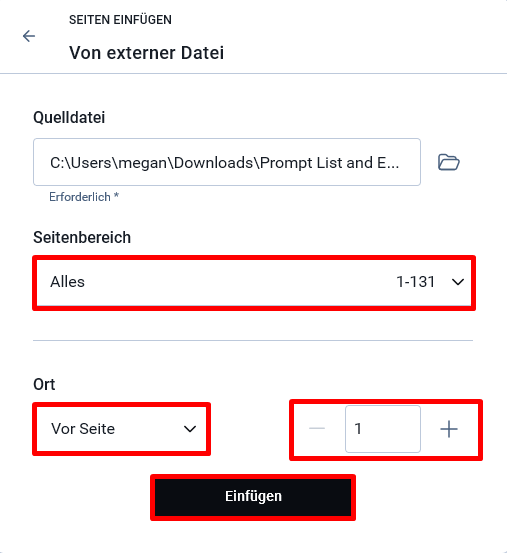Viewport: 507px width, 553px height.
Task: Open the Alles page range dropdown
Action: [254, 283]
